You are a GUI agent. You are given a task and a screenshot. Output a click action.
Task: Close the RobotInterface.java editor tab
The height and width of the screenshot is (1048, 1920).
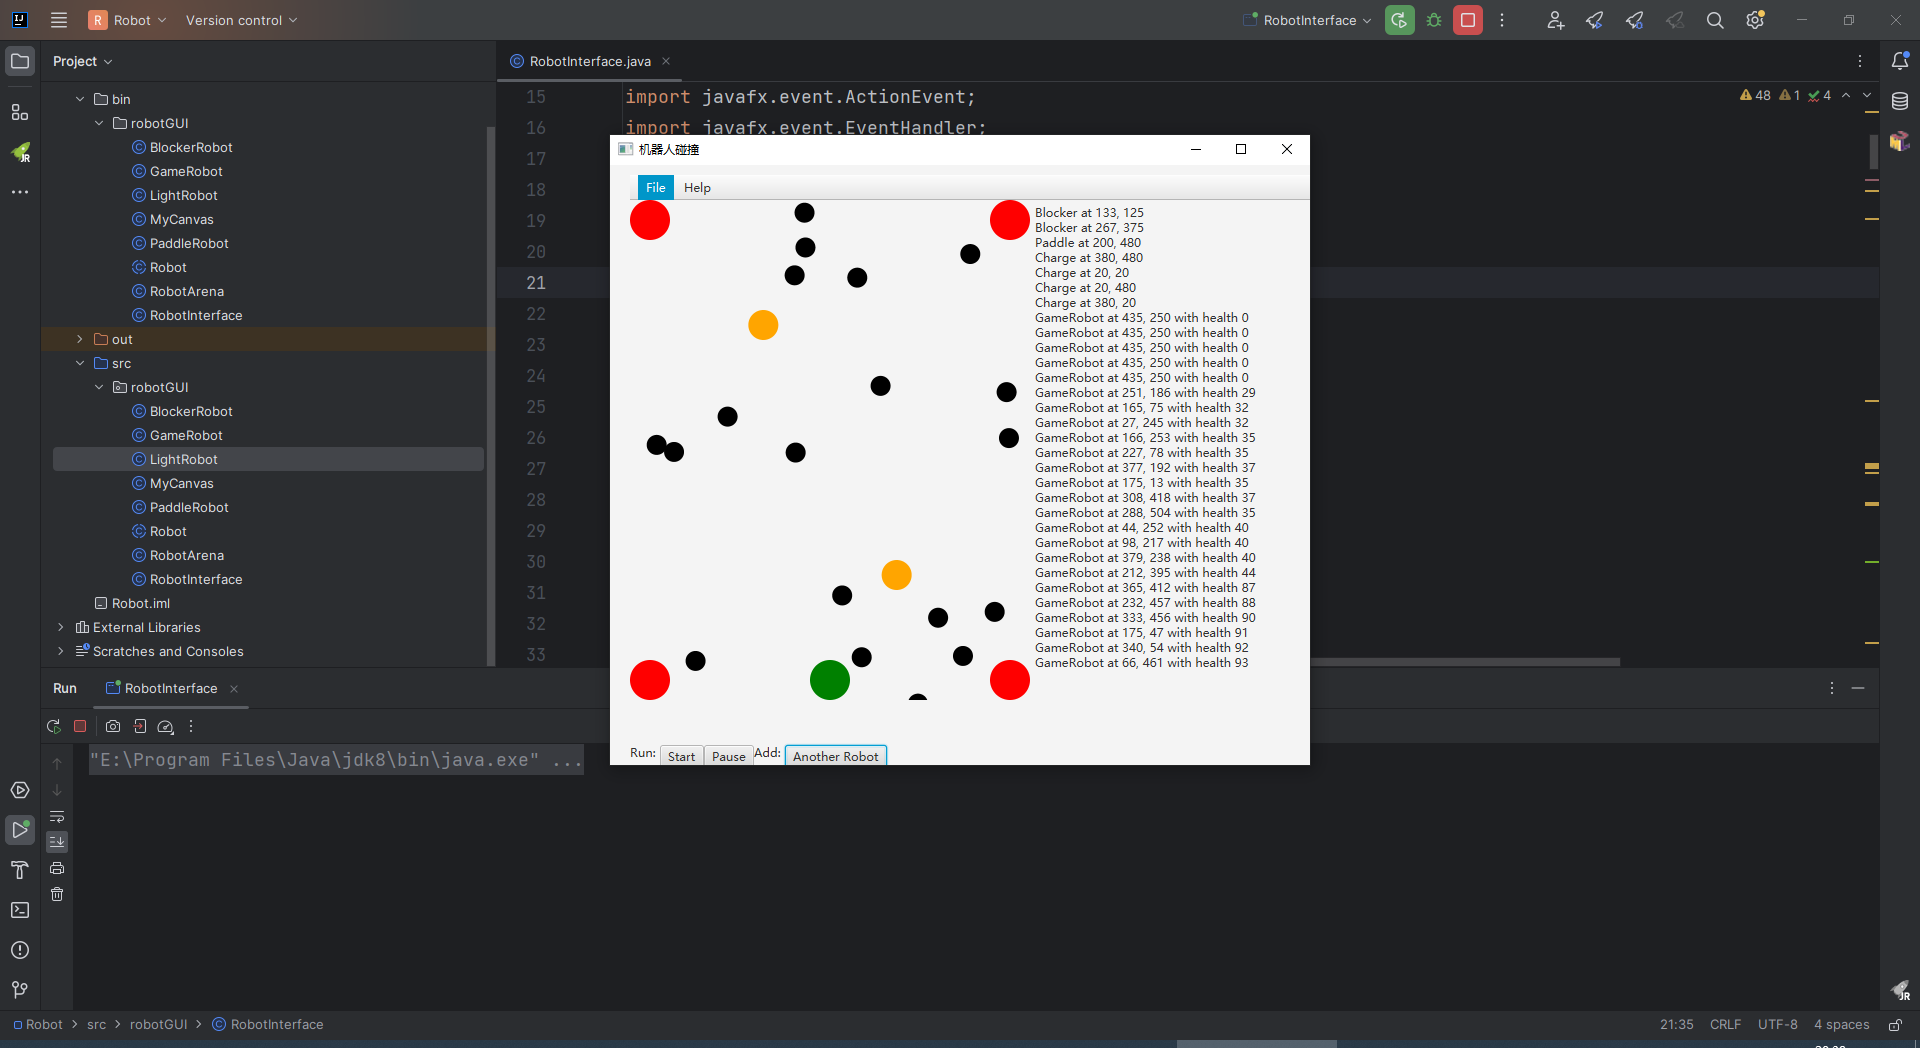point(666,61)
